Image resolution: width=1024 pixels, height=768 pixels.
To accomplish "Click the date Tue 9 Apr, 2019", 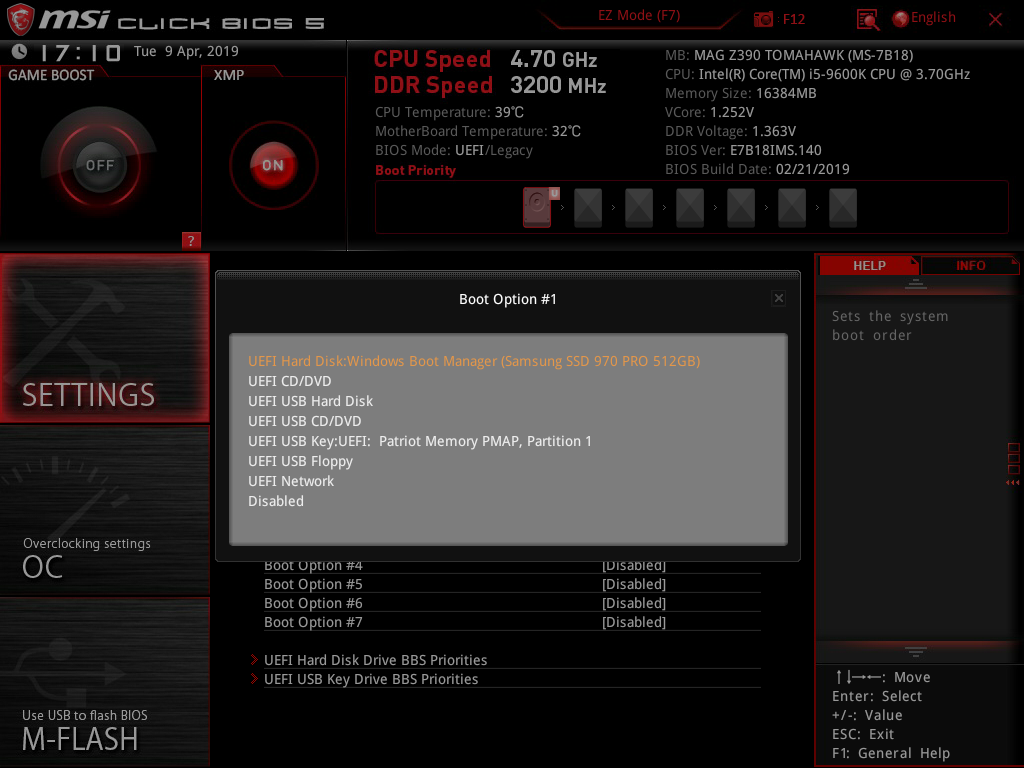I will tap(186, 51).
